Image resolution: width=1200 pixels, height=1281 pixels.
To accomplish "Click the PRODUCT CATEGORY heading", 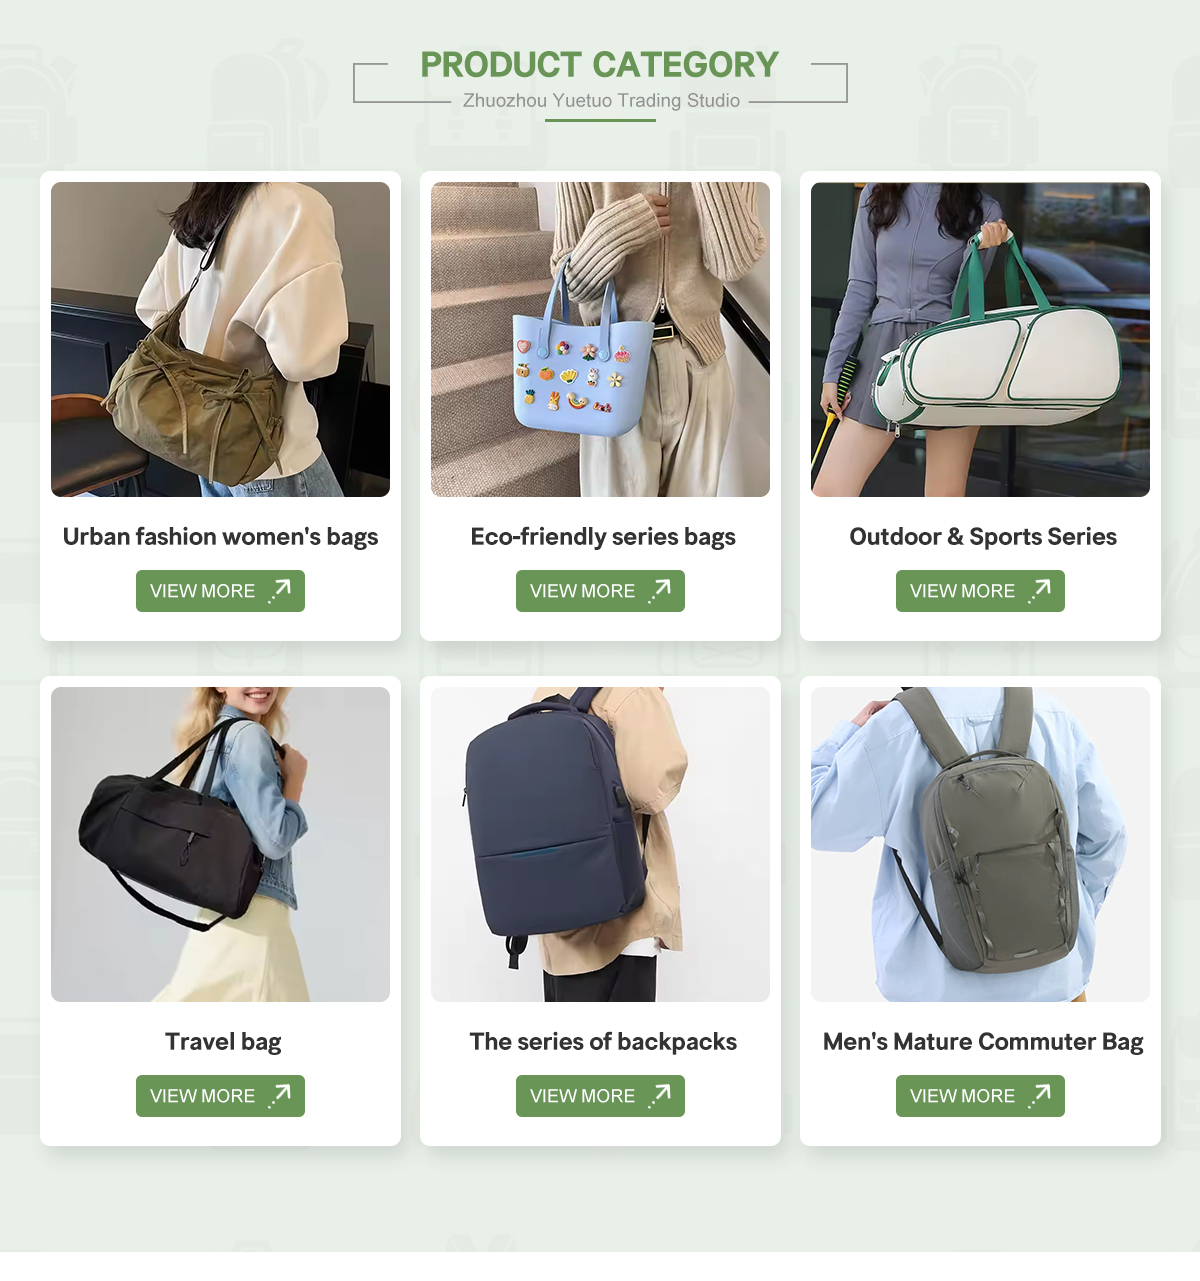I will (x=599, y=65).
